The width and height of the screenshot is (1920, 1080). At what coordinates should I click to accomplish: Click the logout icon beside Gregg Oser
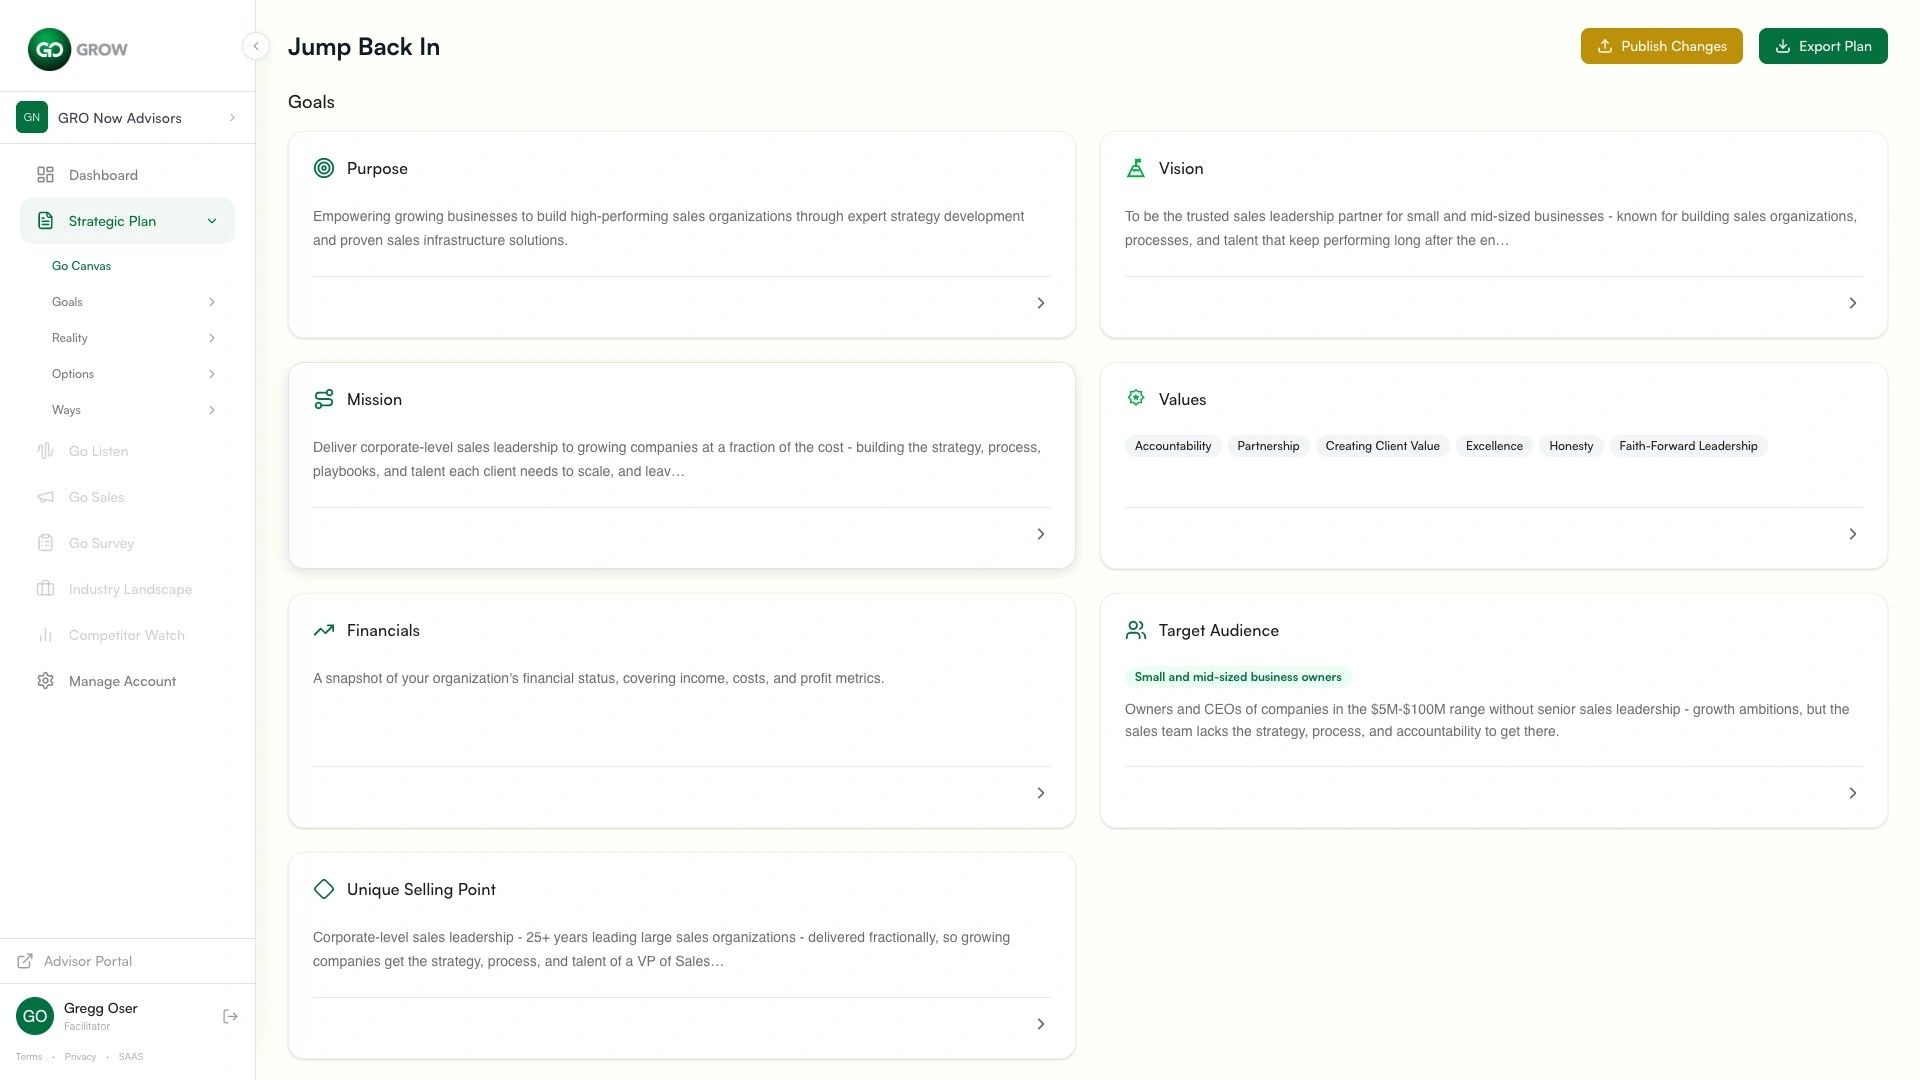[x=230, y=1016]
